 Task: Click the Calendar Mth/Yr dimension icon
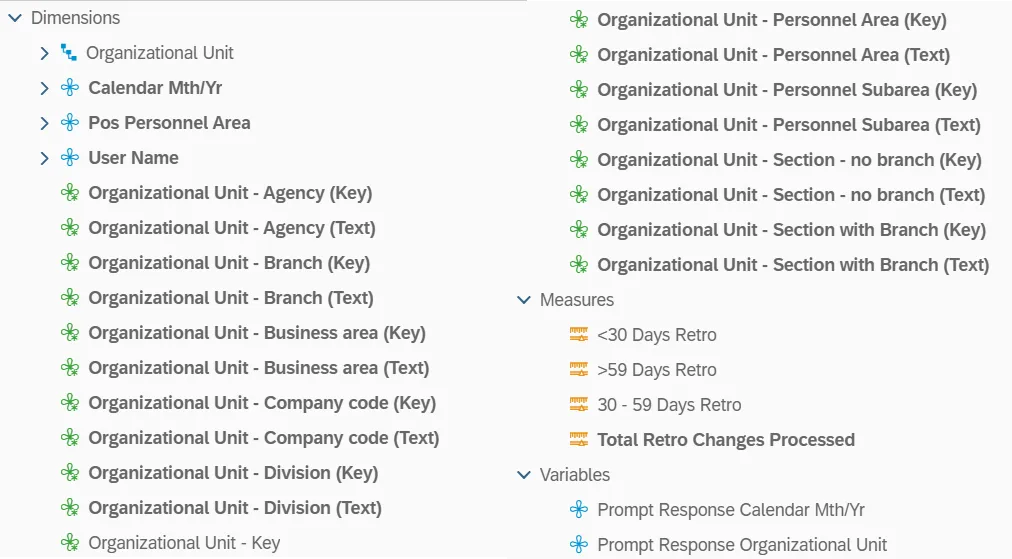[69, 88]
